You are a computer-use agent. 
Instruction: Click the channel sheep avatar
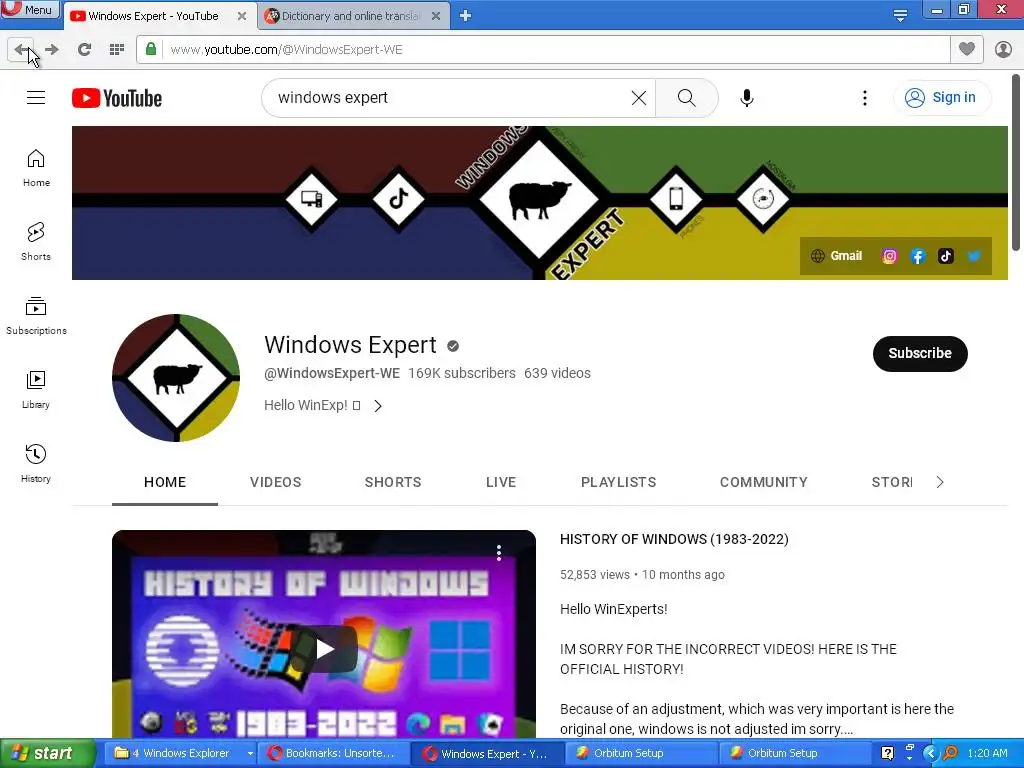(x=176, y=378)
